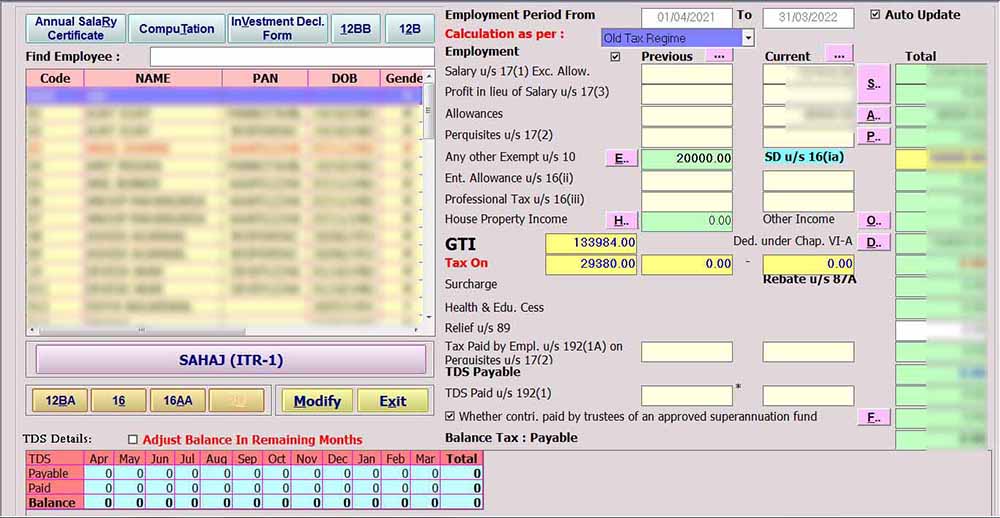Uncheck the superannuation fund contribution checkbox
This screenshot has height=518, width=1000.
click(450, 416)
